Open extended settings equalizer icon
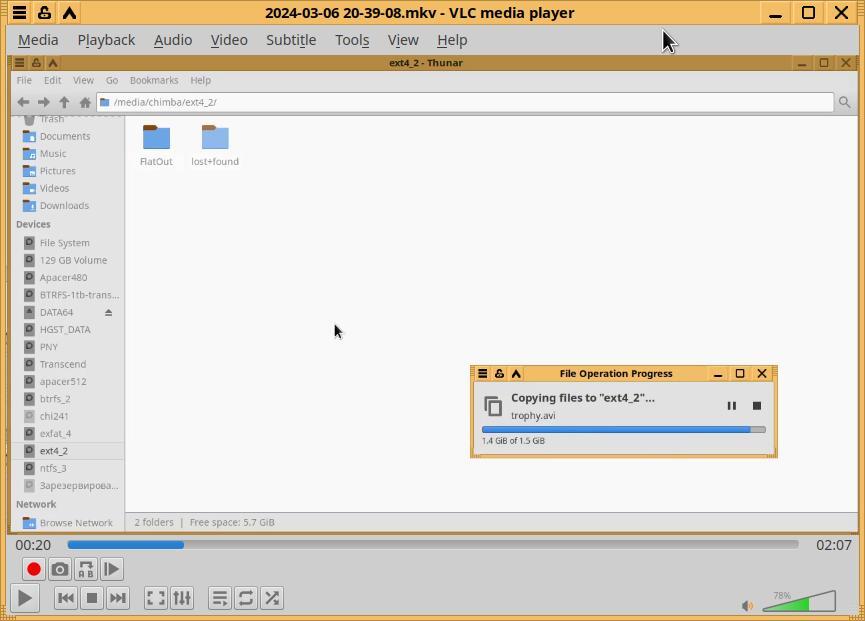Screen dimensions: 865x621 point(182,598)
